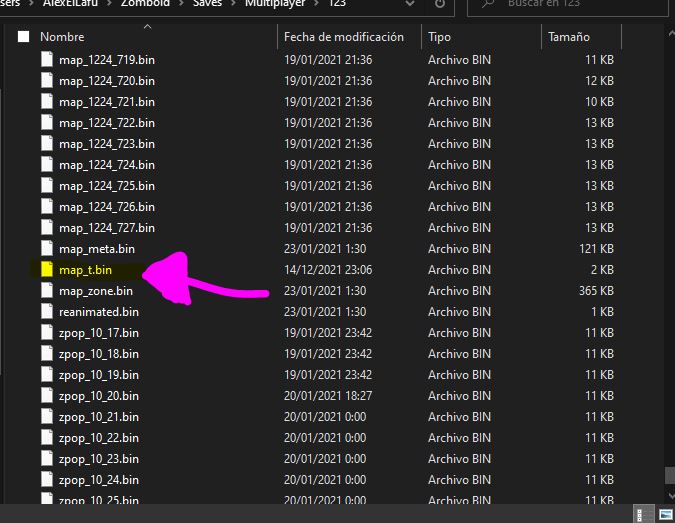Click the scrollbar down arrow

(670, 496)
